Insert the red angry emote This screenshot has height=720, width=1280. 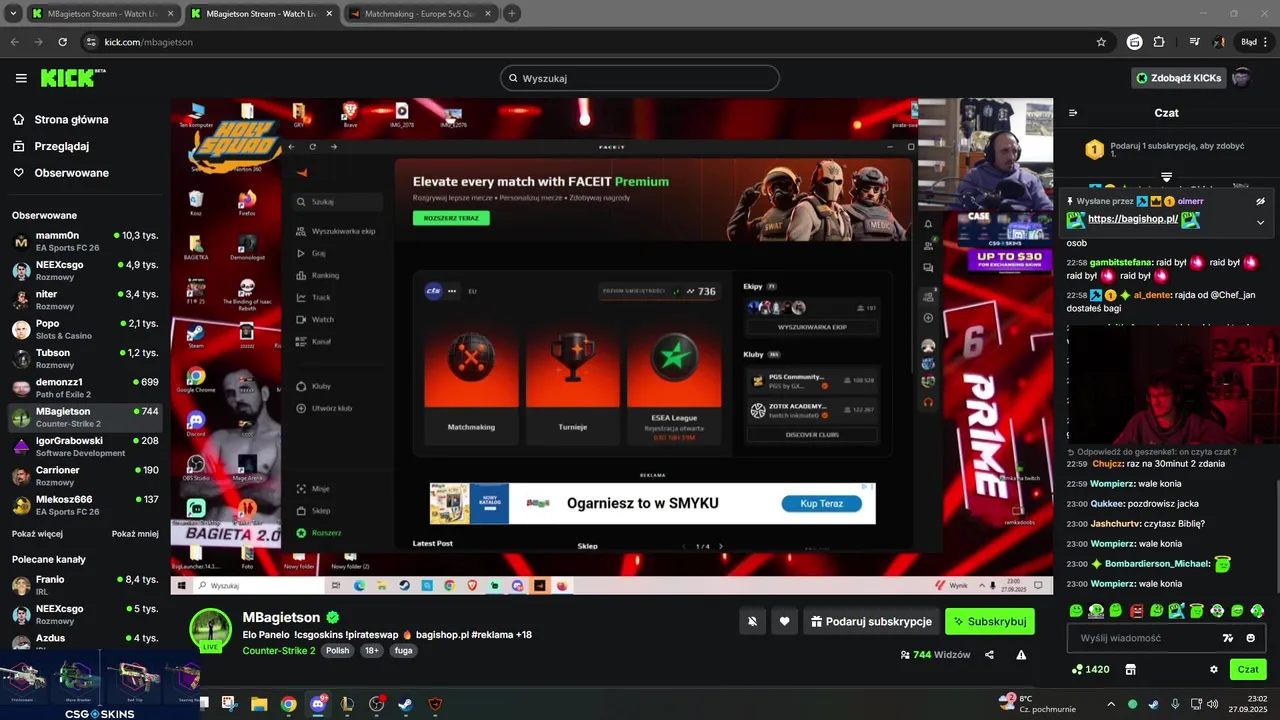click(x=1136, y=610)
